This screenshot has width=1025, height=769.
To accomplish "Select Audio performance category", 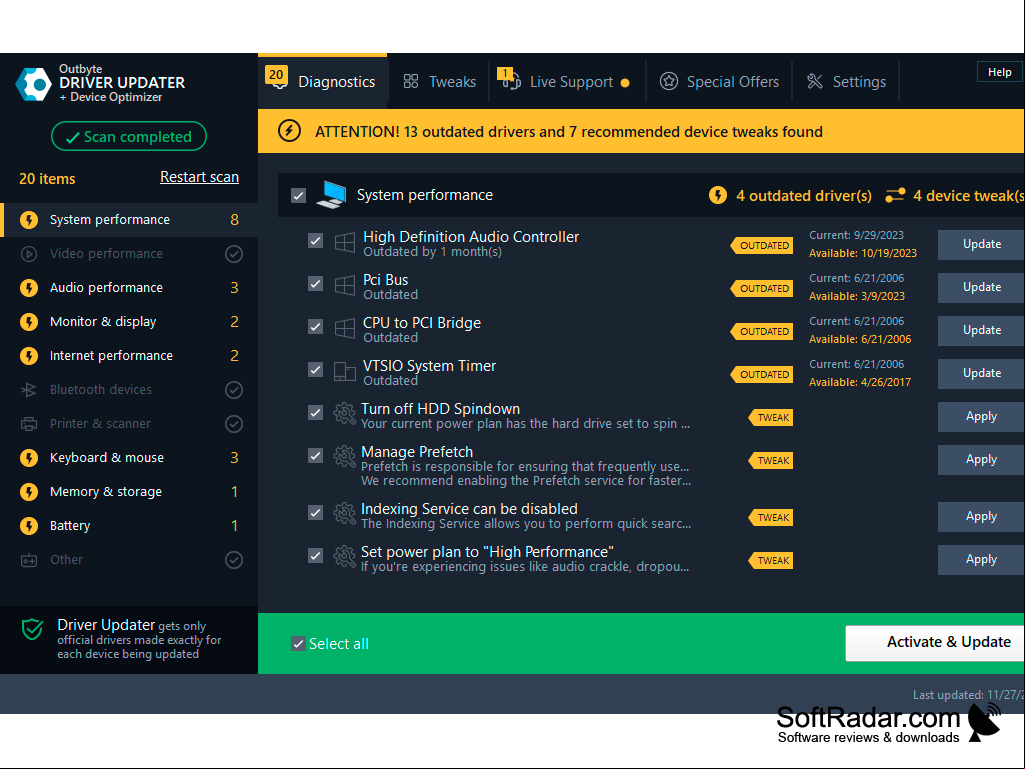I will tap(129, 288).
